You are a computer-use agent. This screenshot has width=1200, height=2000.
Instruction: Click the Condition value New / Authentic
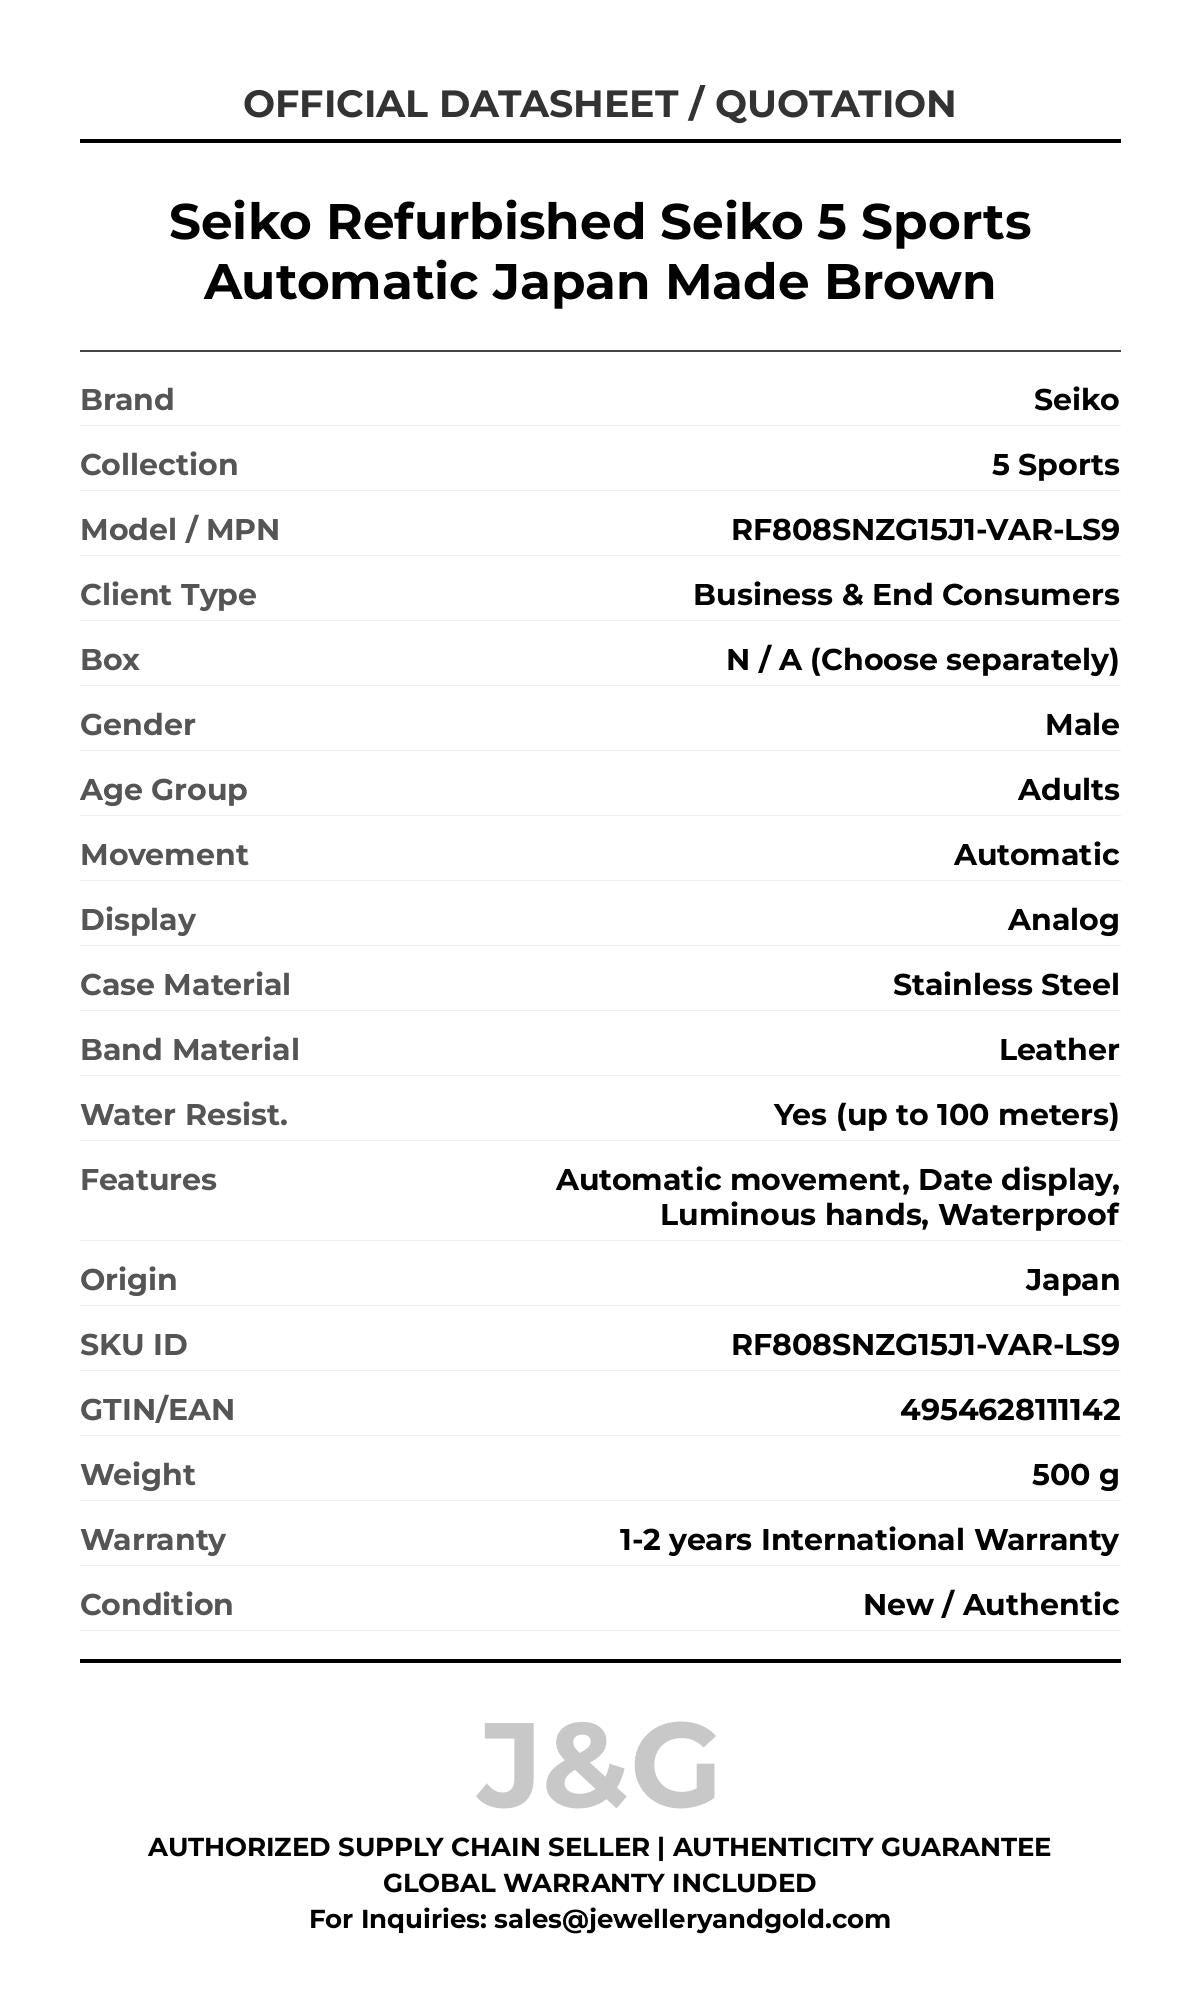coord(990,1604)
